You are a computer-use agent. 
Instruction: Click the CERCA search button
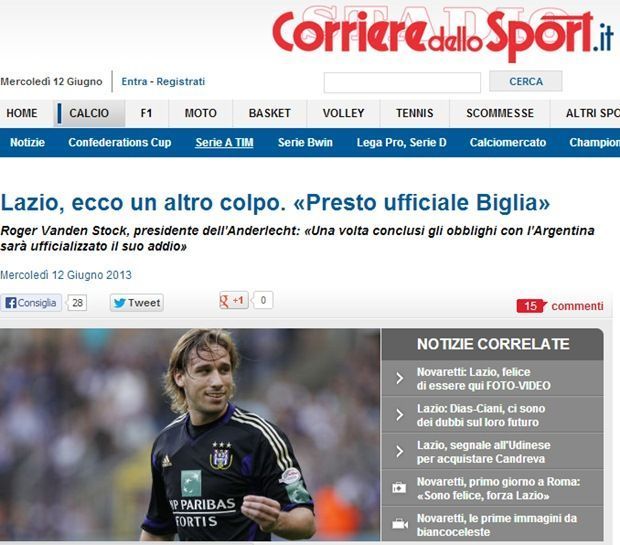[525, 81]
